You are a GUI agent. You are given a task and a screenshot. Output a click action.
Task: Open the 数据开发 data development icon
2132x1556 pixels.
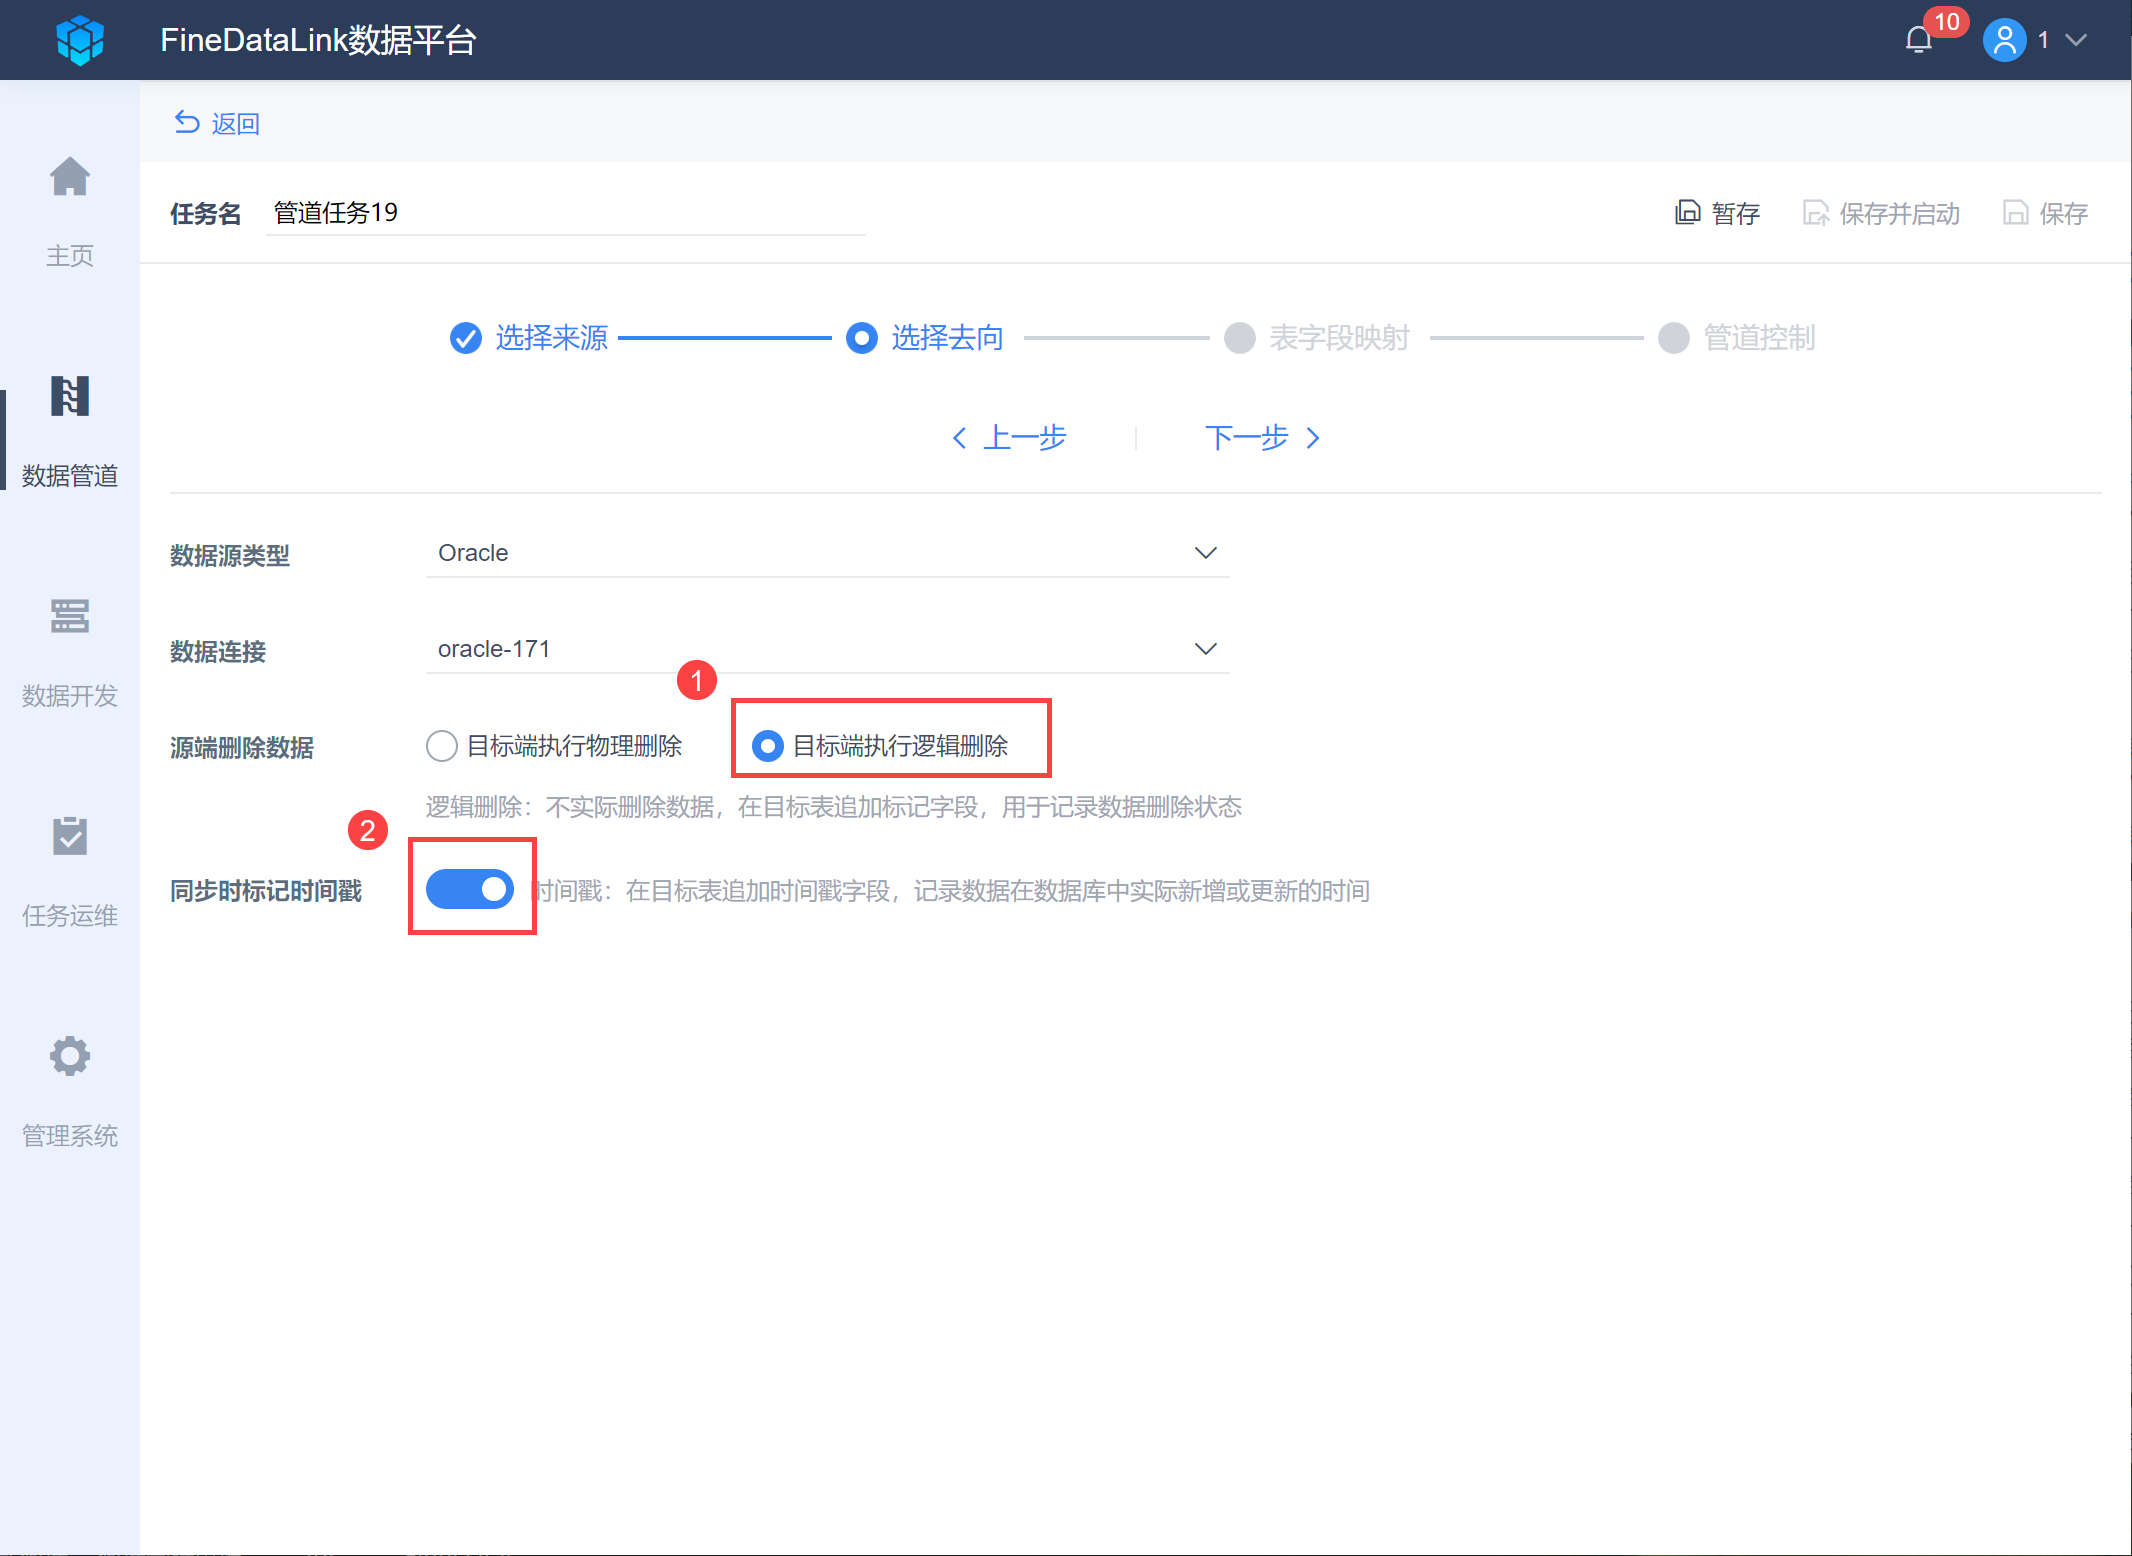(x=70, y=617)
